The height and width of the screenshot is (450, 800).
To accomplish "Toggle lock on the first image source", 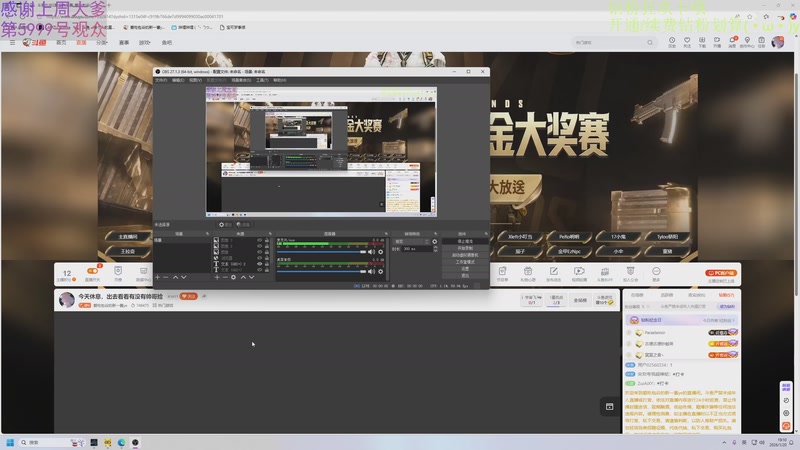I will [x=267, y=240].
